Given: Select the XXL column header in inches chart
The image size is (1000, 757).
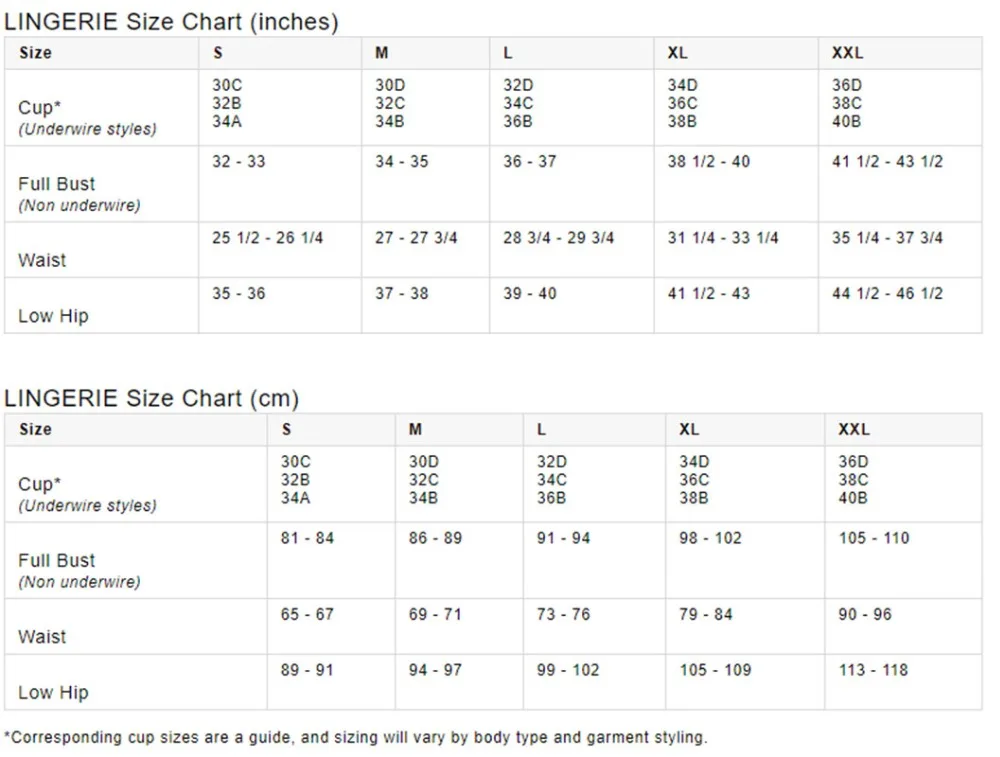Looking at the screenshot, I should [x=847, y=53].
